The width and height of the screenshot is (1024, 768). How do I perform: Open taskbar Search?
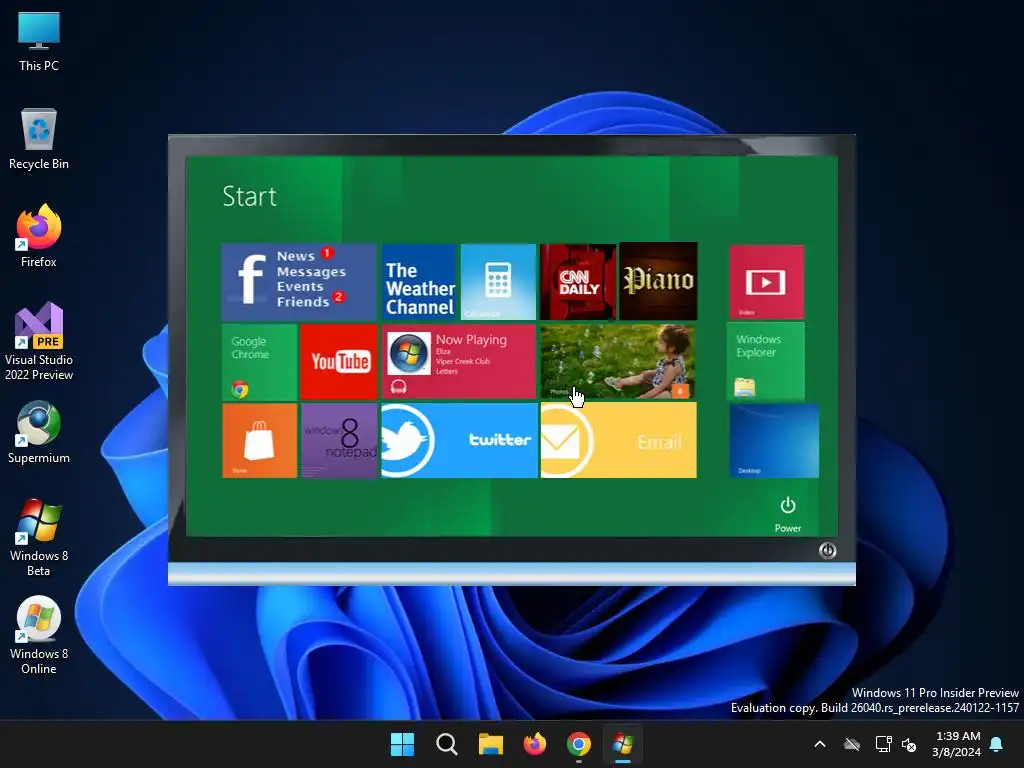pyautogui.click(x=447, y=744)
